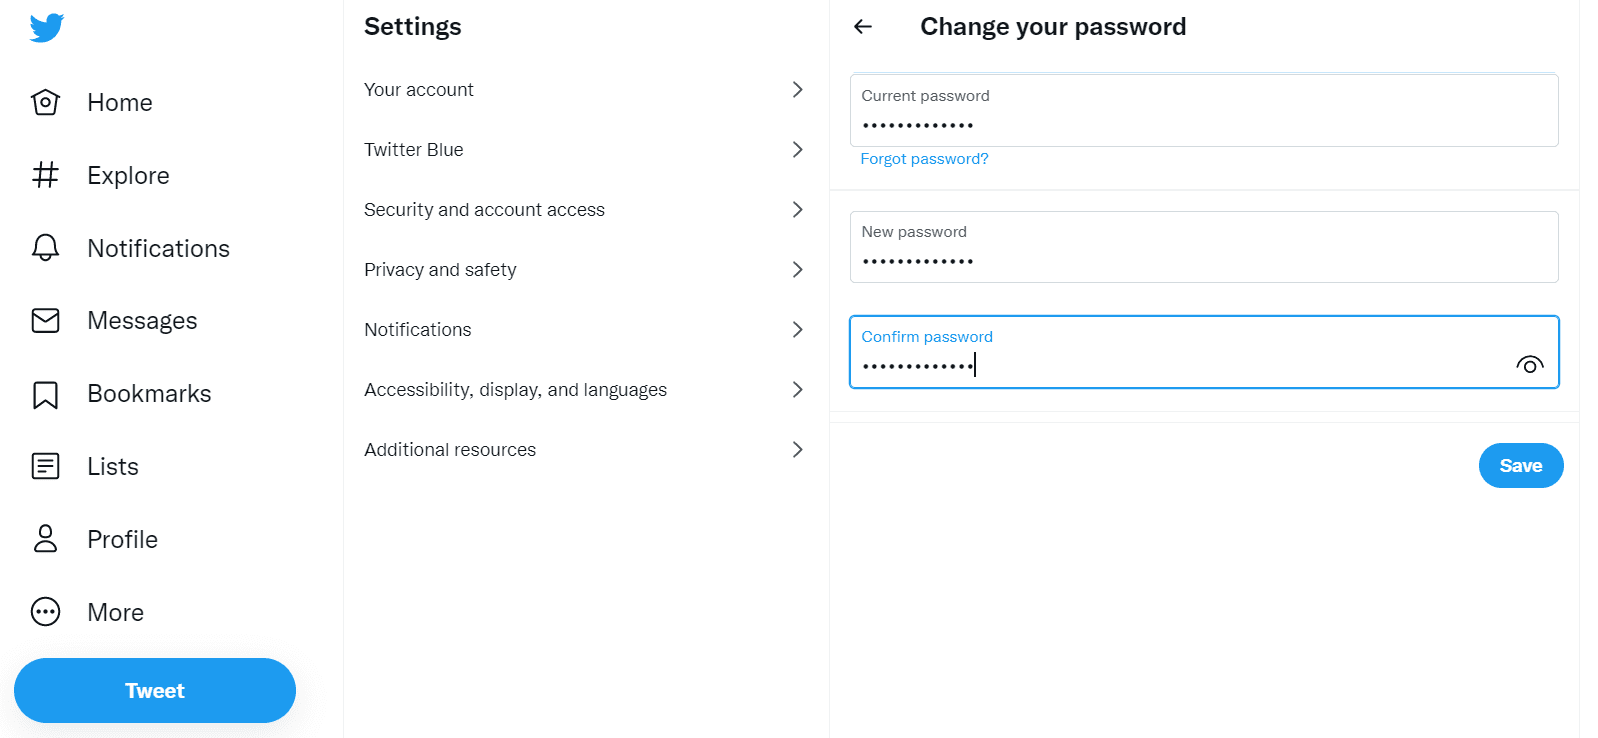Expand Accessibility, display, and languages
The height and width of the screenshot is (738, 1598).
click(585, 389)
